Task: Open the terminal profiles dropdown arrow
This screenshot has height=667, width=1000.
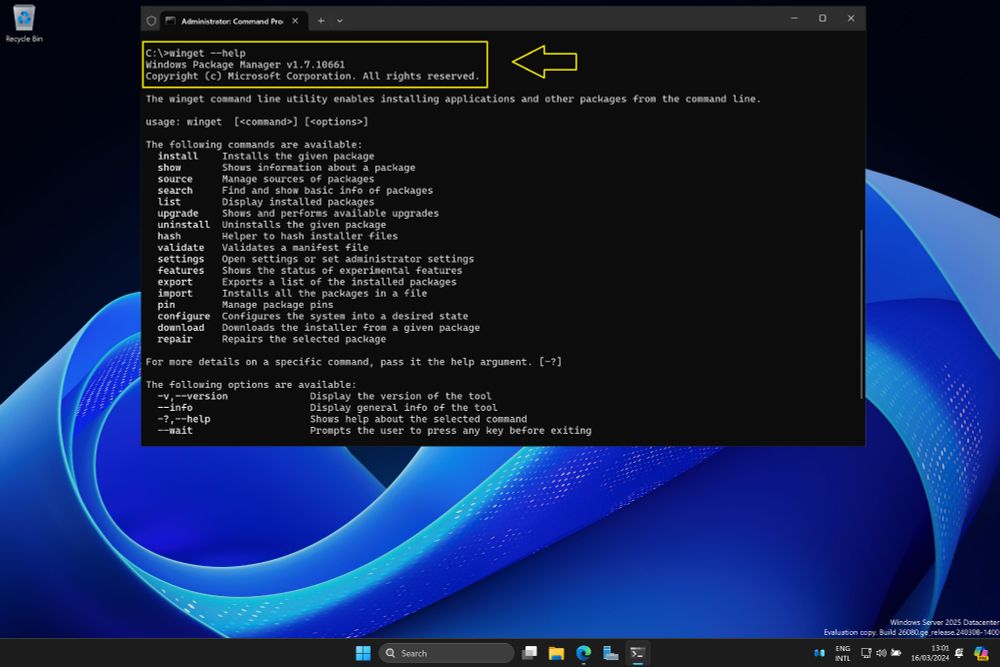Action: click(x=340, y=21)
